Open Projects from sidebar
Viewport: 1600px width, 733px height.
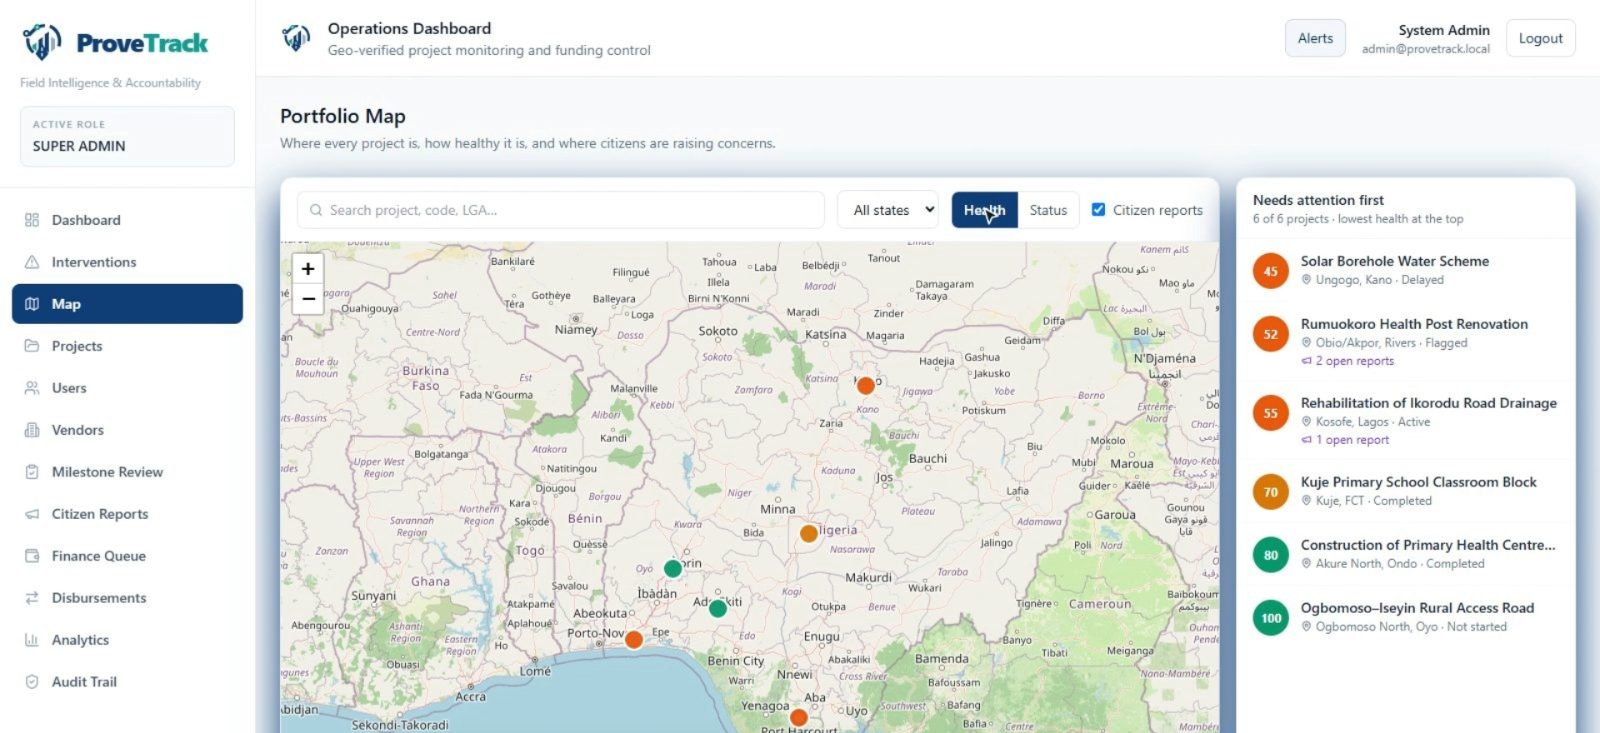point(127,346)
